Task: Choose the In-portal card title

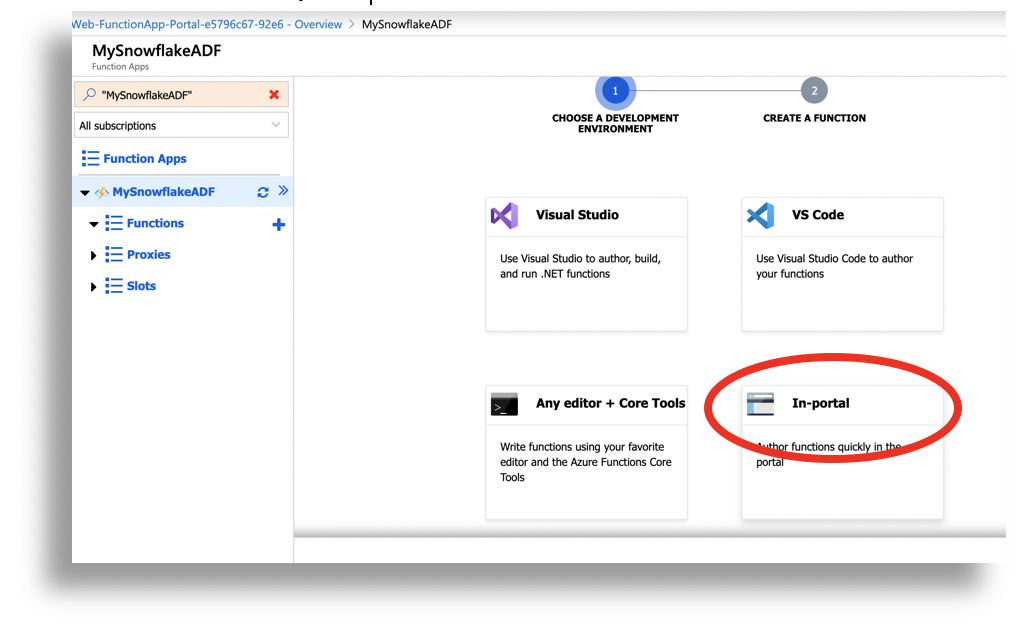Action: tap(821, 403)
